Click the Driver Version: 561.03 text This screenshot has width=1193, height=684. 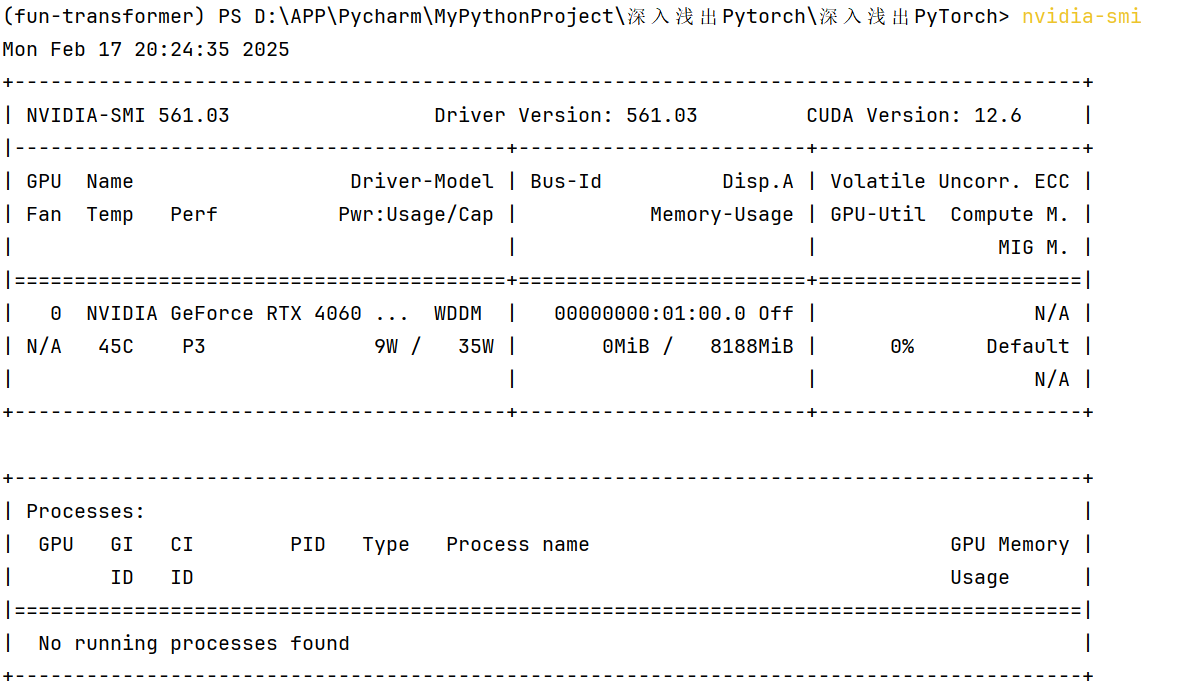click(565, 116)
